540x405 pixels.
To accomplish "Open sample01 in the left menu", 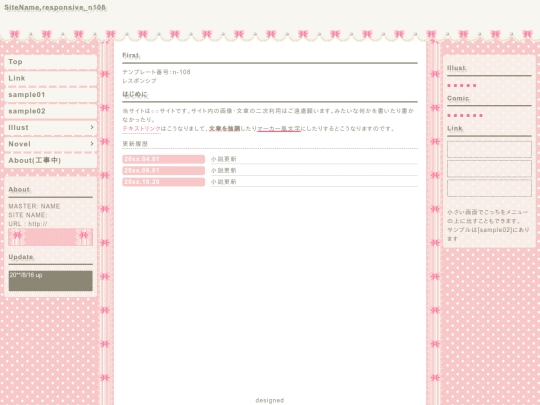I will (50, 95).
